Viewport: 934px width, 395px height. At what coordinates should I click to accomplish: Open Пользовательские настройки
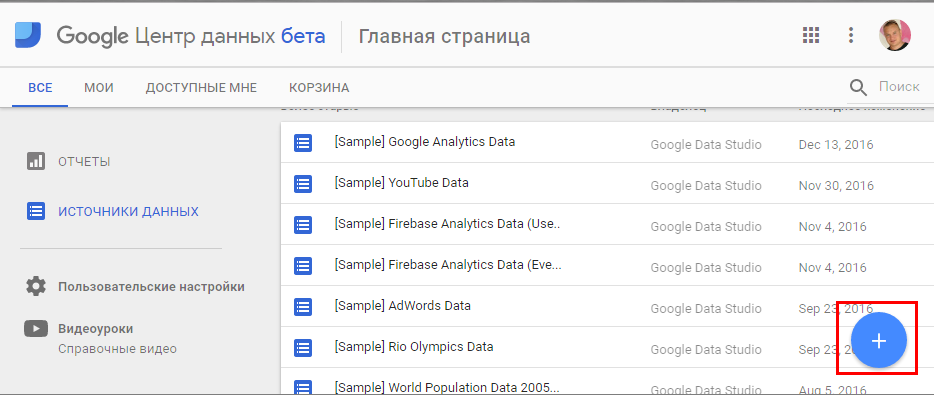[151, 287]
